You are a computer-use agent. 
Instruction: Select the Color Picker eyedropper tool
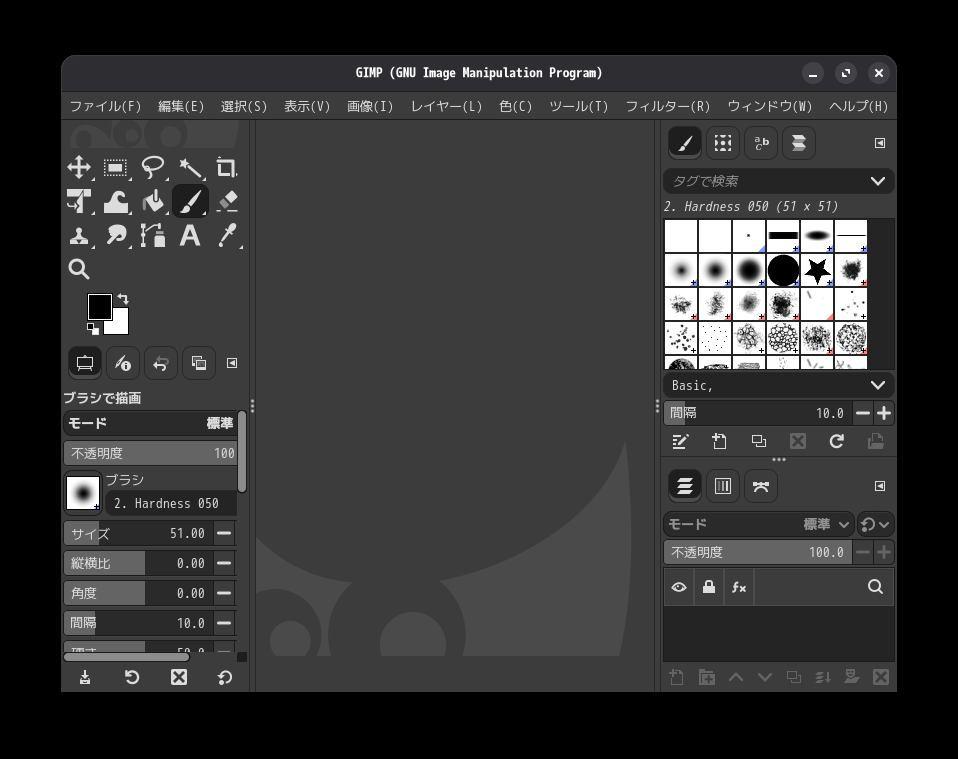(226, 236)
